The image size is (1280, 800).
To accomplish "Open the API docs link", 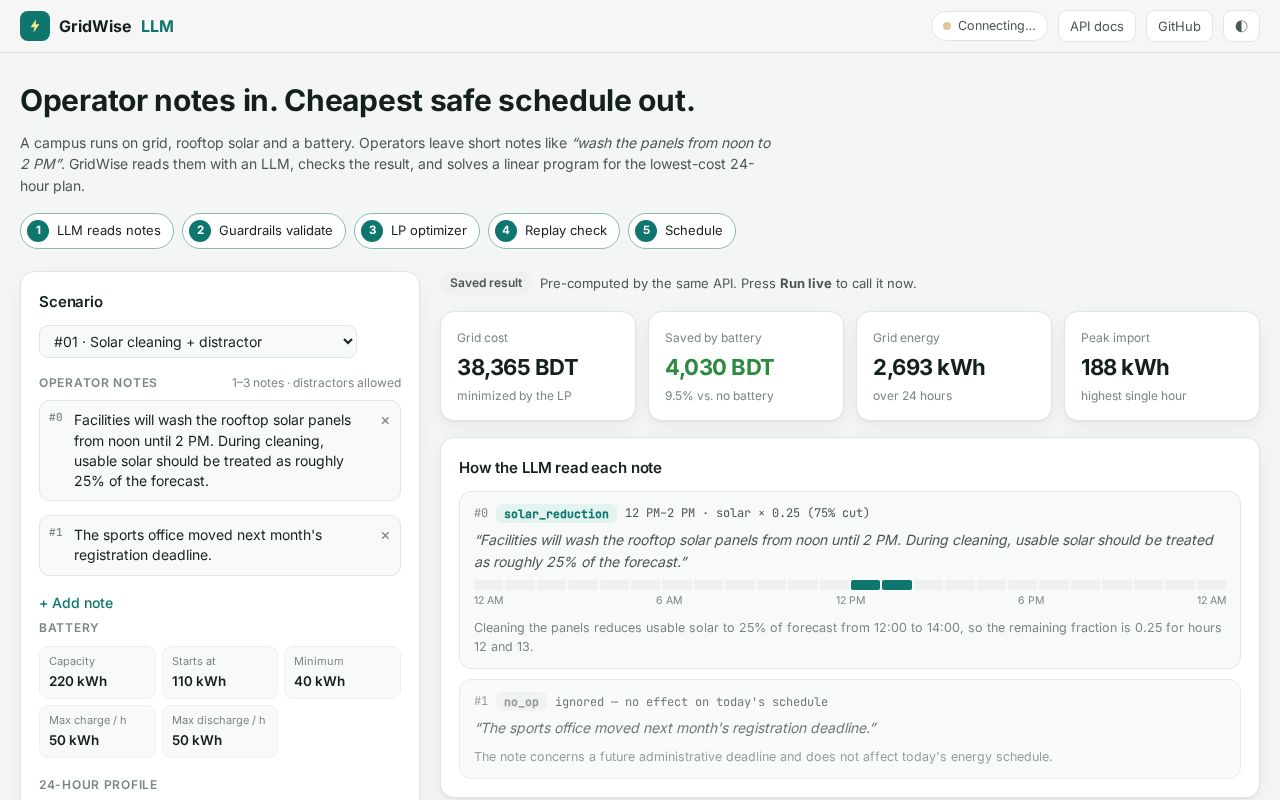I will pos(1097,26).
